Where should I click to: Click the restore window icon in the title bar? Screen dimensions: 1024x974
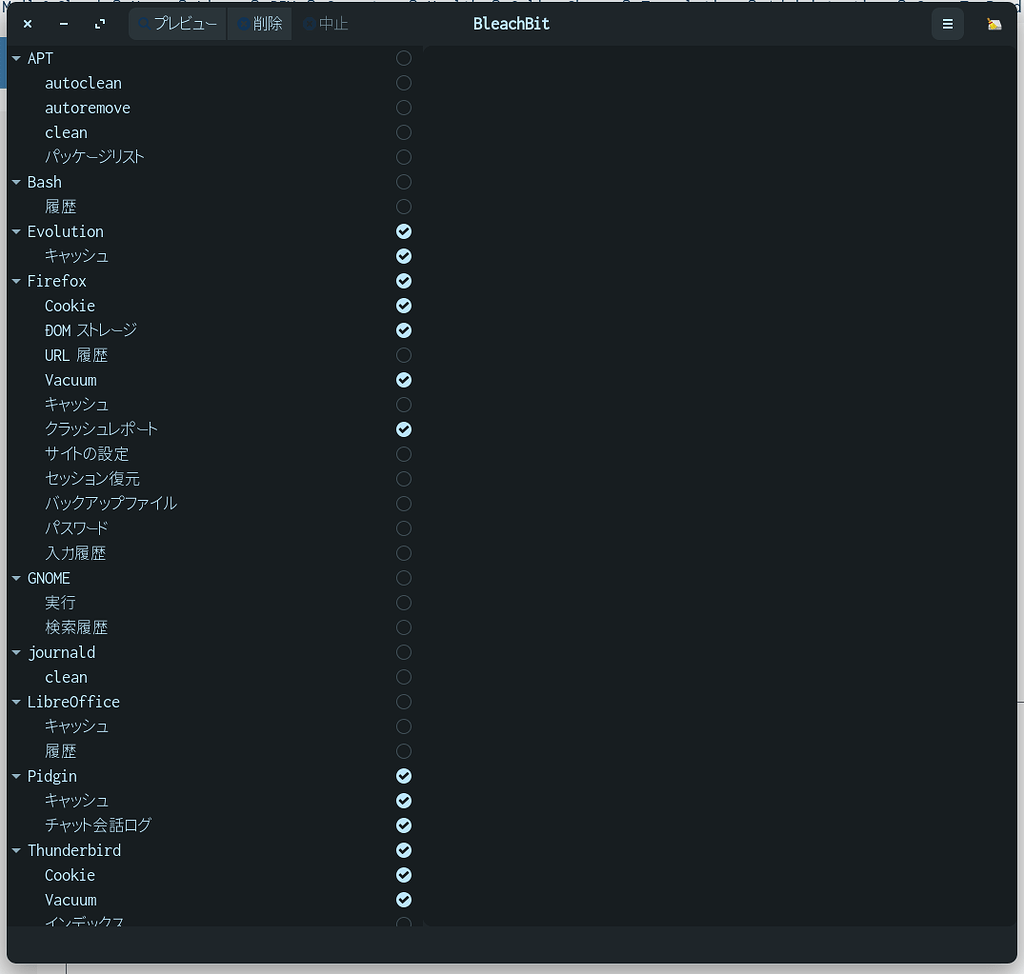[x=99, y=23]
